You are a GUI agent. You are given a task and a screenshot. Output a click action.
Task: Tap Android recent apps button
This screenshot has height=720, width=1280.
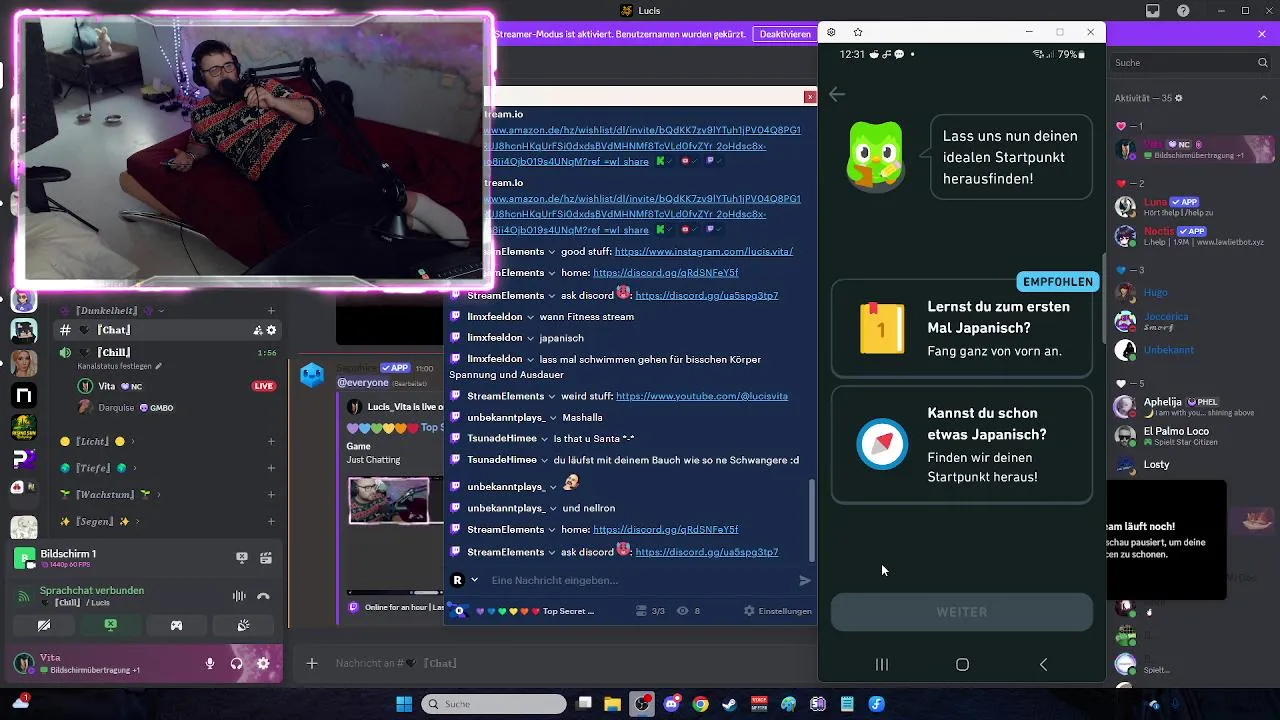tap(882, 665)
